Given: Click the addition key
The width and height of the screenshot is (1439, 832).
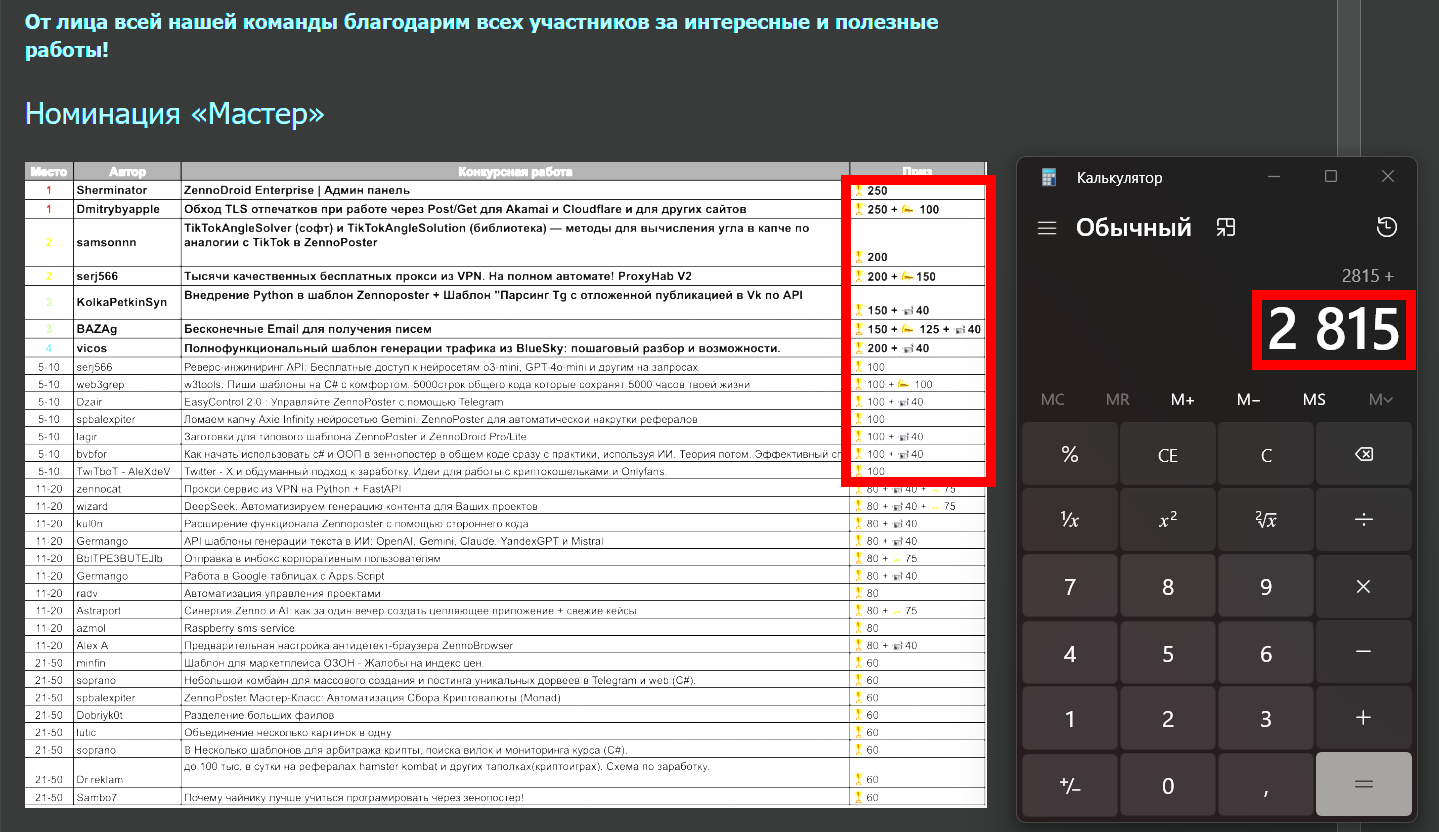Looking at the screenshot, I should coord(1363,718).
